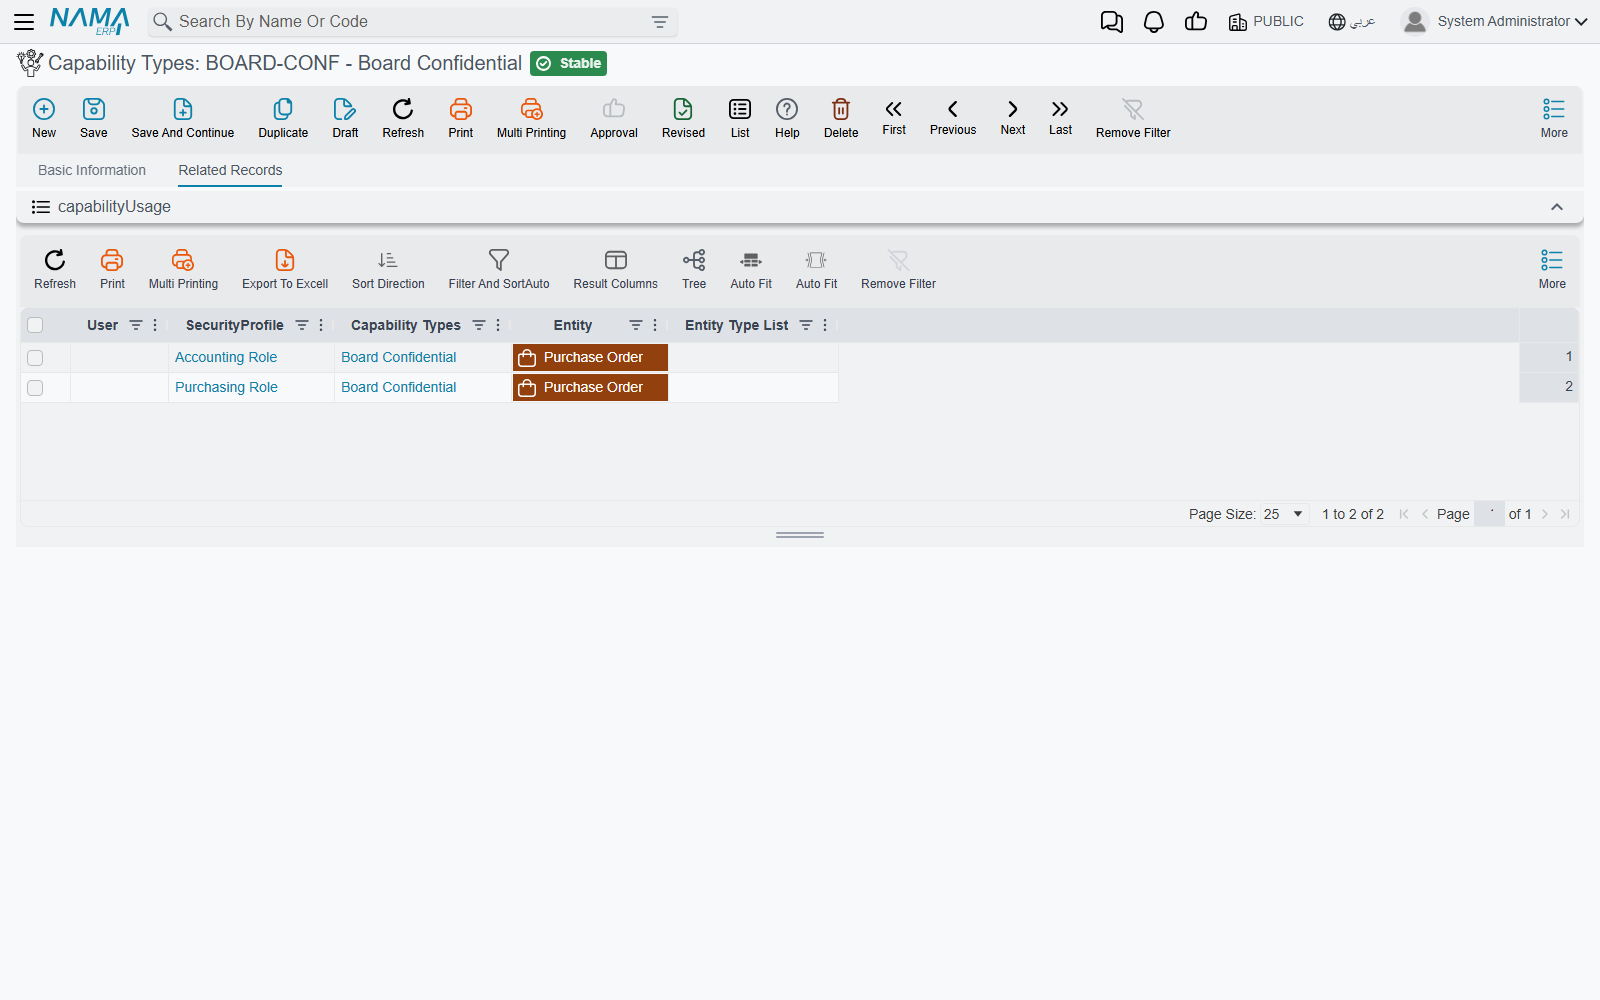The height and width of the screenshot is (1000, 1600).
Task: Open the chat messages icon
Action: click(x=1112, y=21)
